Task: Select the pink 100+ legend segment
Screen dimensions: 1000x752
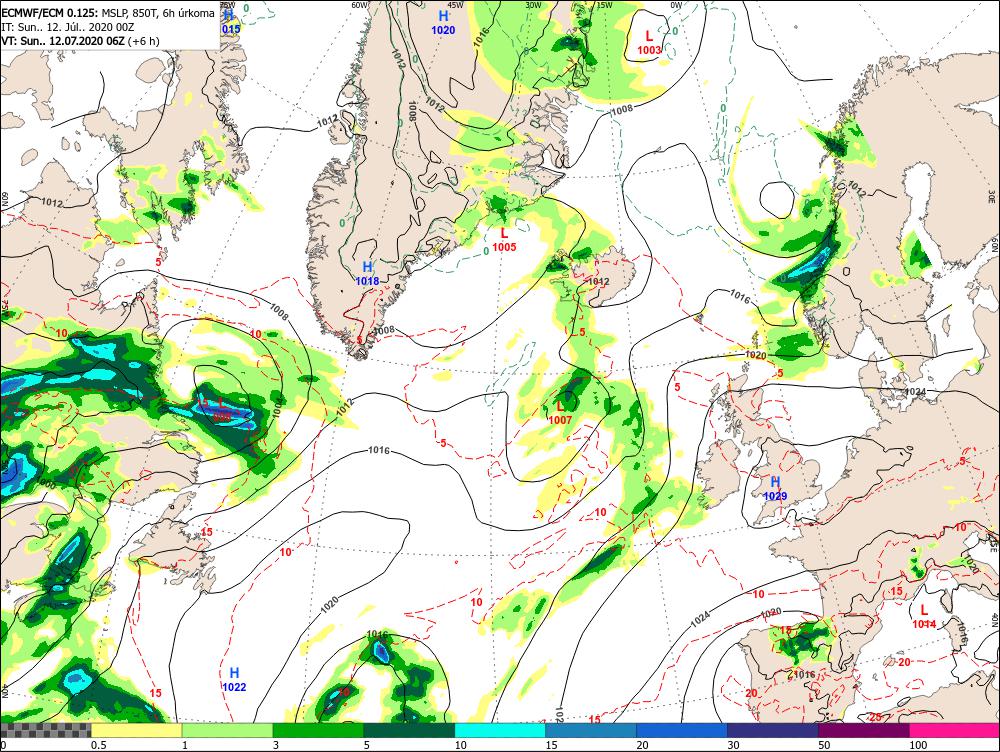Action: [955, 730]
